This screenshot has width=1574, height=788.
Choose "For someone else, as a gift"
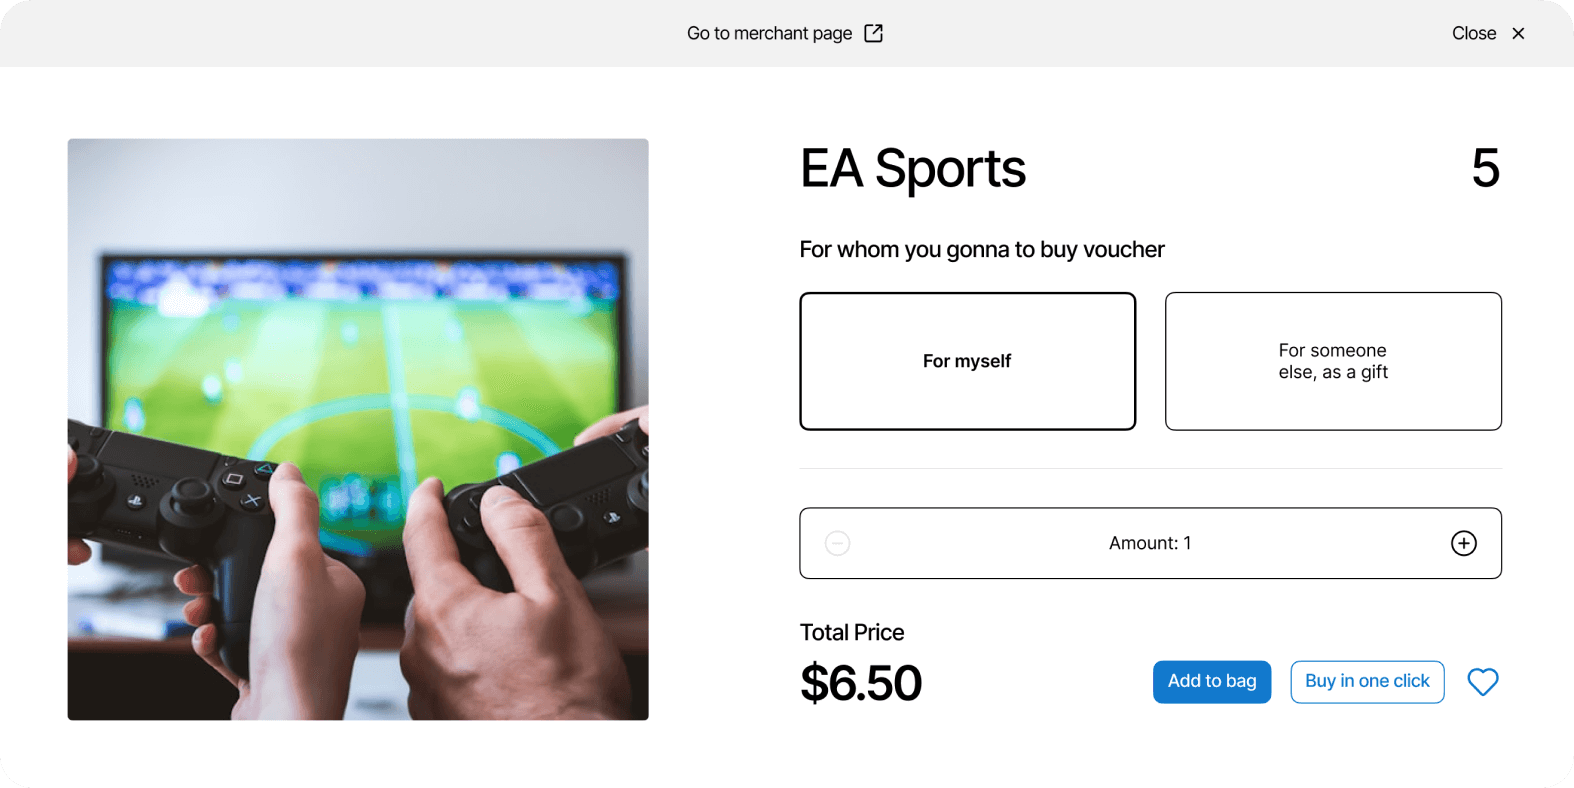[1333, 361]
